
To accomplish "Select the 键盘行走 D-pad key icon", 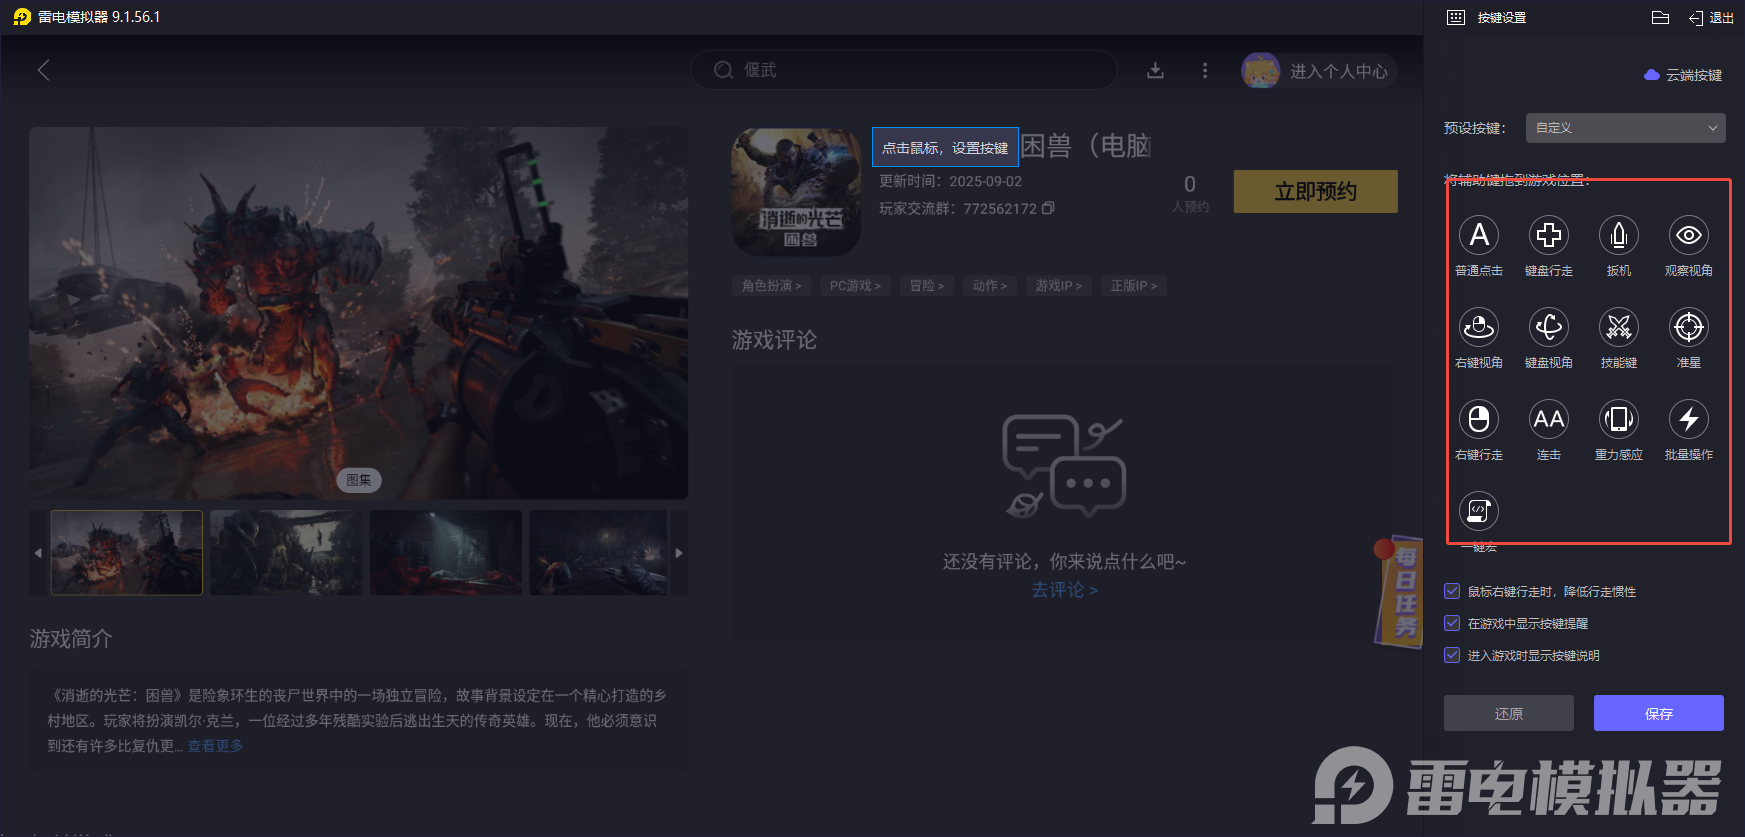I will point(1549,236).
